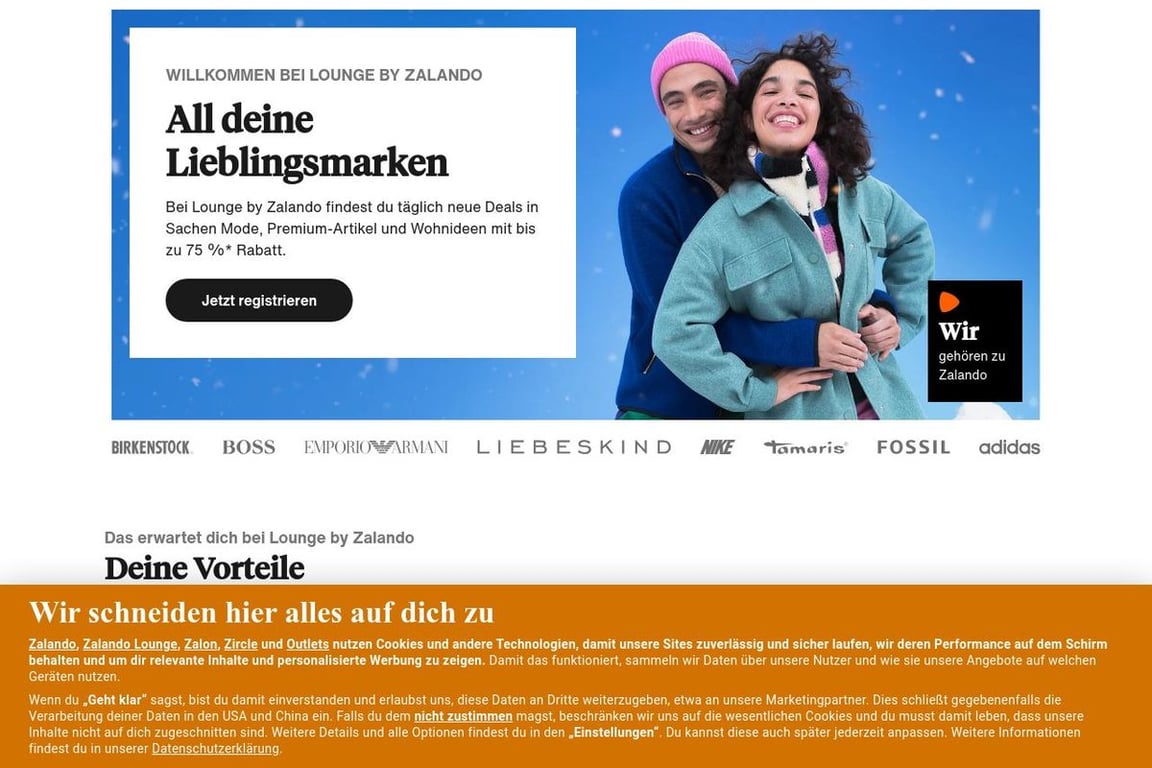Click the Wir gehören zu Zalando badge
The width and height of the screenshot is (1152, 768).
pyautogui.click(x=975, y=341)
